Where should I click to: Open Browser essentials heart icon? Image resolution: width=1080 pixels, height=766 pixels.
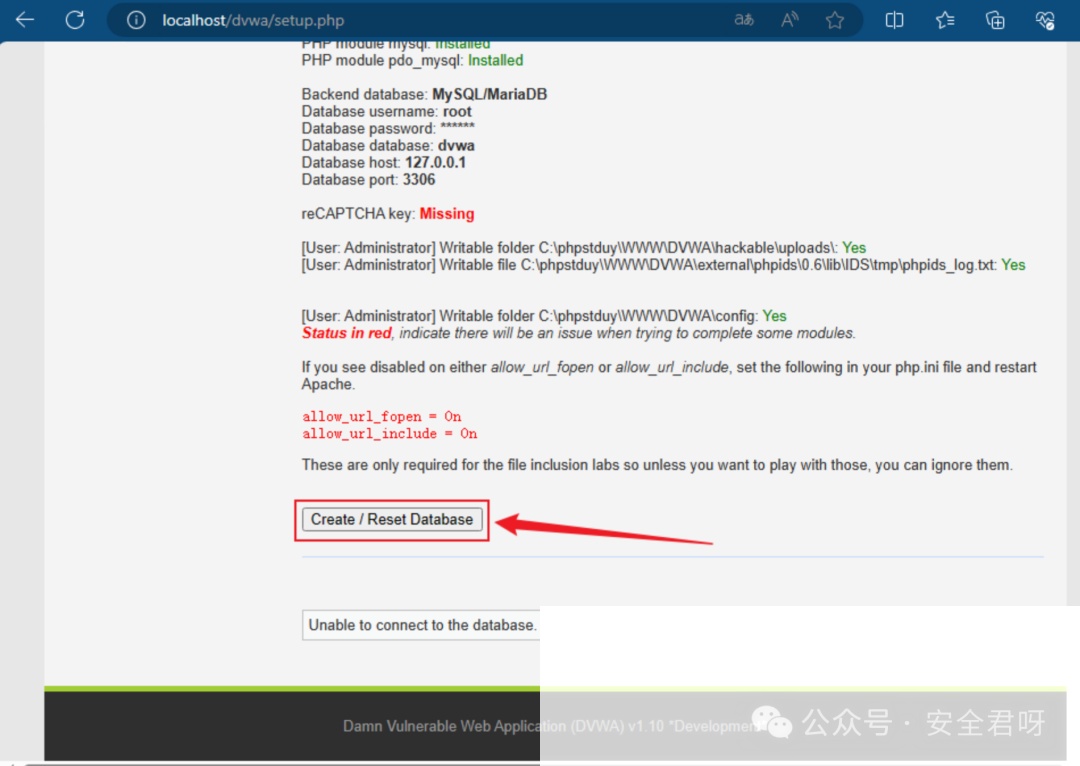click(1045, 20)
